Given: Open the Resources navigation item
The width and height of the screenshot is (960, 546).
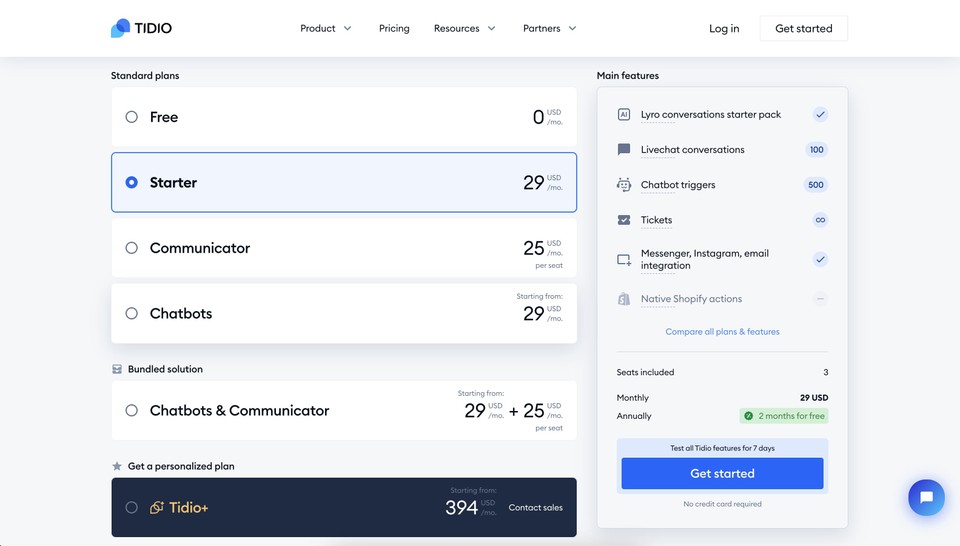Looking at the screenshot, I should coord(457,28).
